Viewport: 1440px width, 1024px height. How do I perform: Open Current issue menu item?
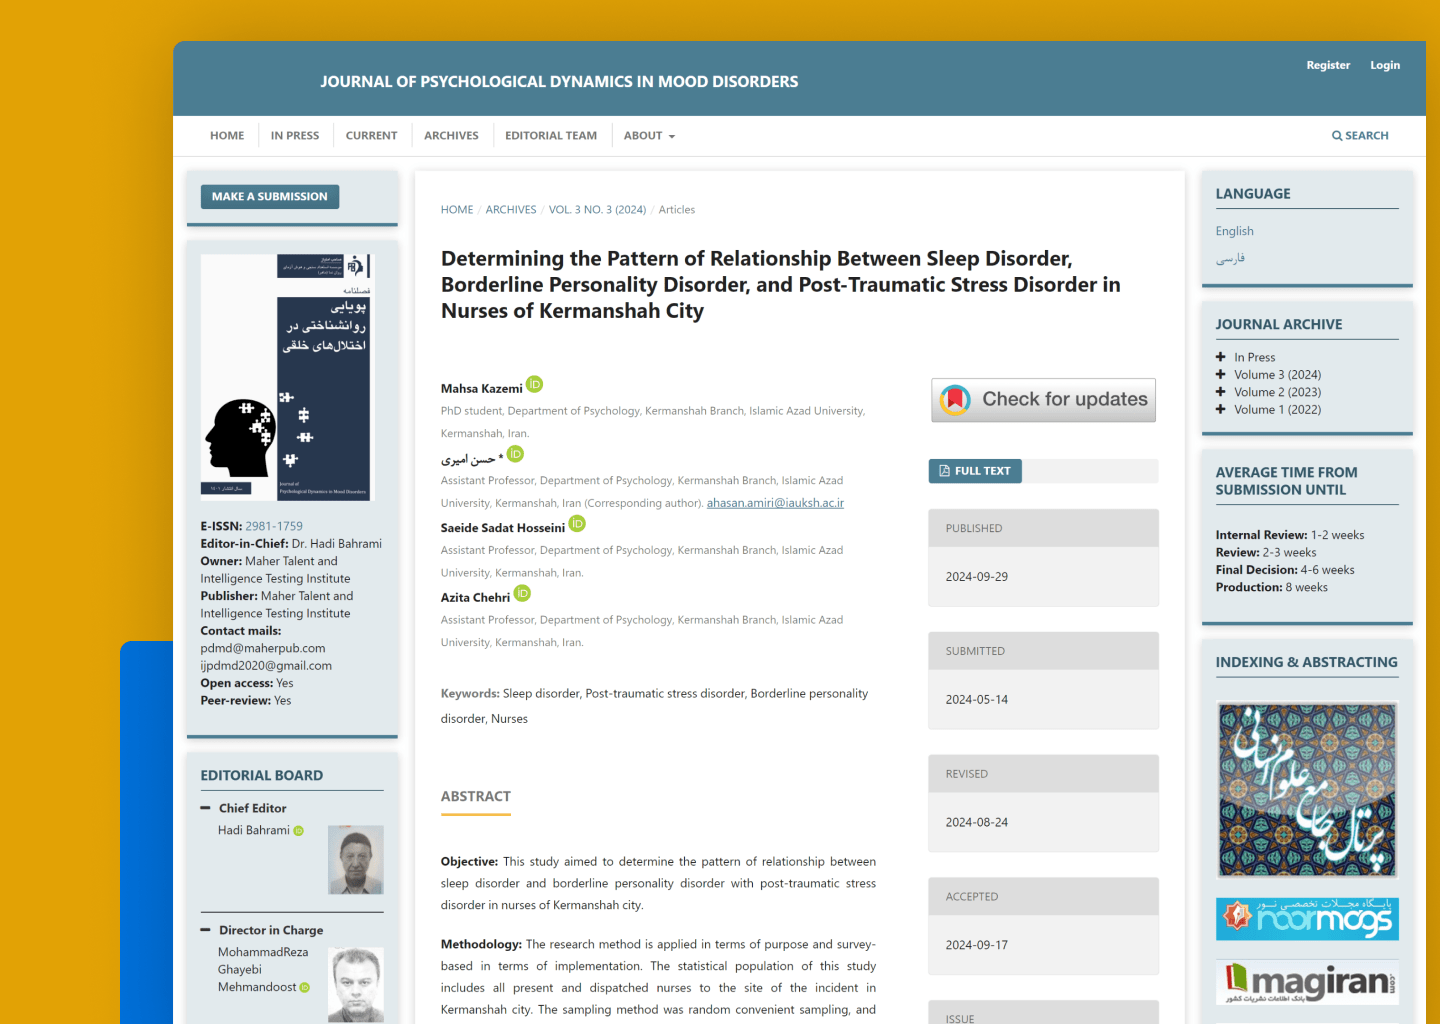(x=371, y=136)
